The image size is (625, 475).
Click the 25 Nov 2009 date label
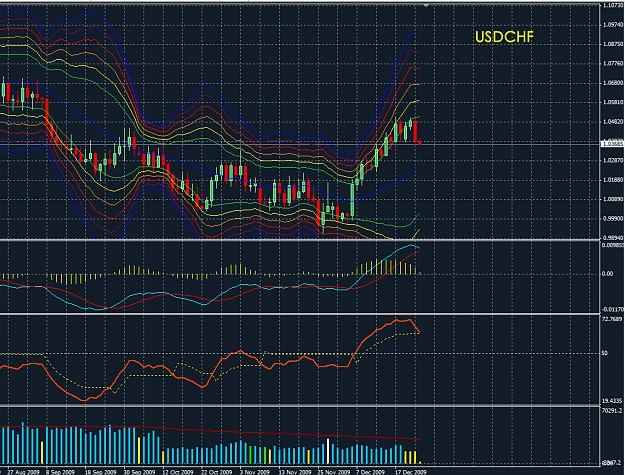click(333, 472)
